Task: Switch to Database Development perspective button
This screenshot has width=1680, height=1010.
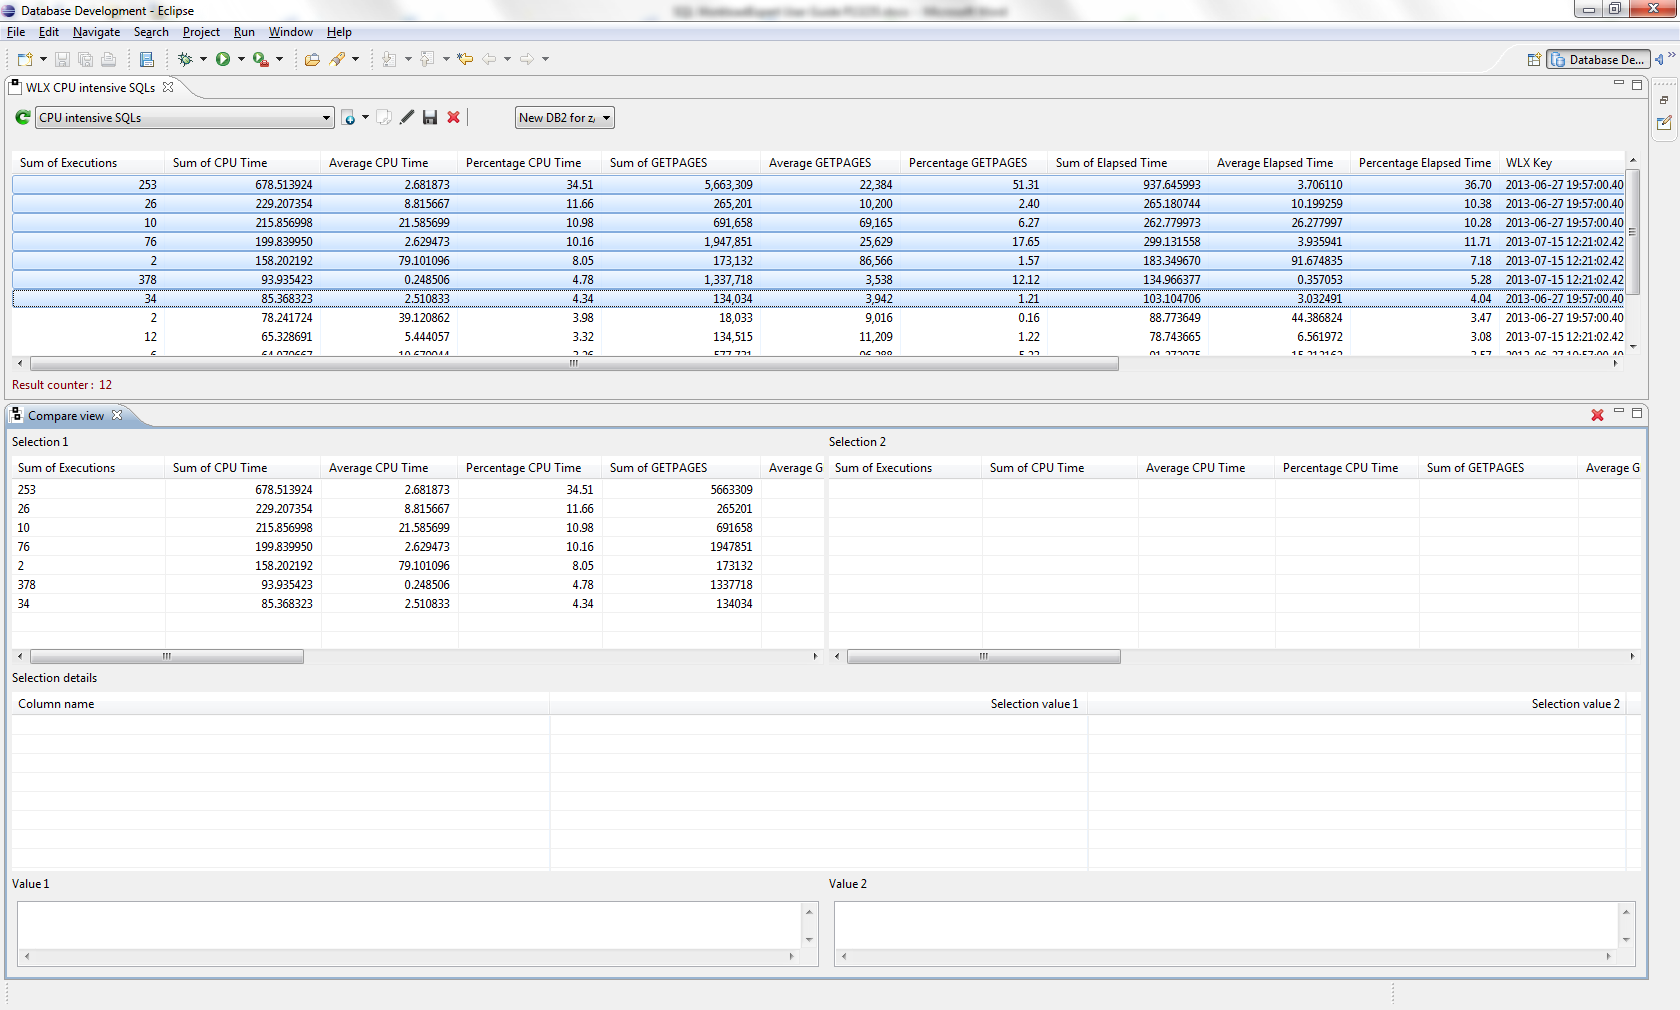Action: point(1597,60)
